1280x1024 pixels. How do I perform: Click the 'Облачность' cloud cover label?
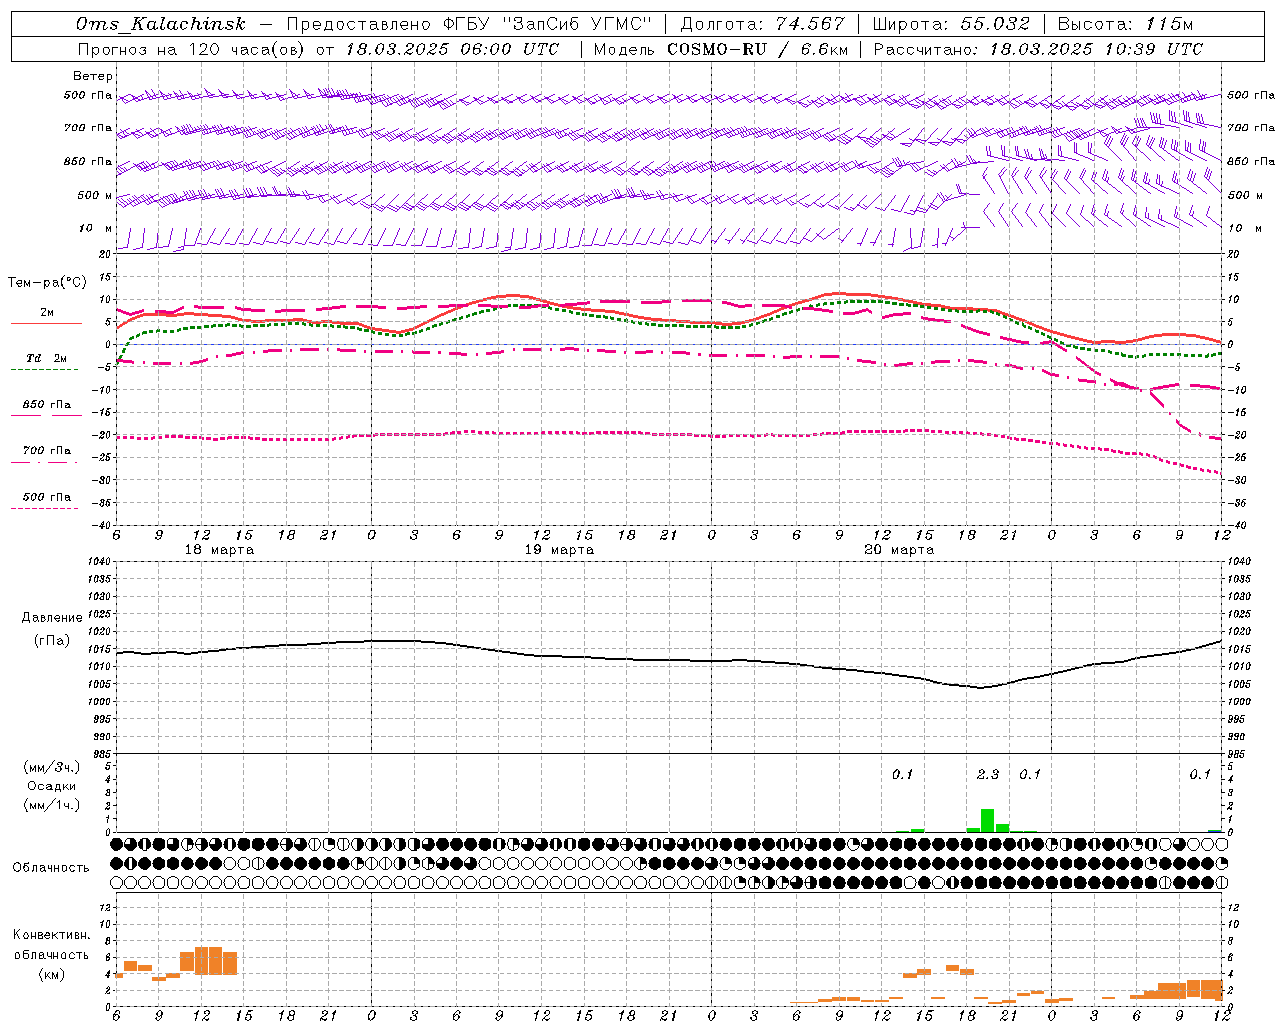point(51,867)
